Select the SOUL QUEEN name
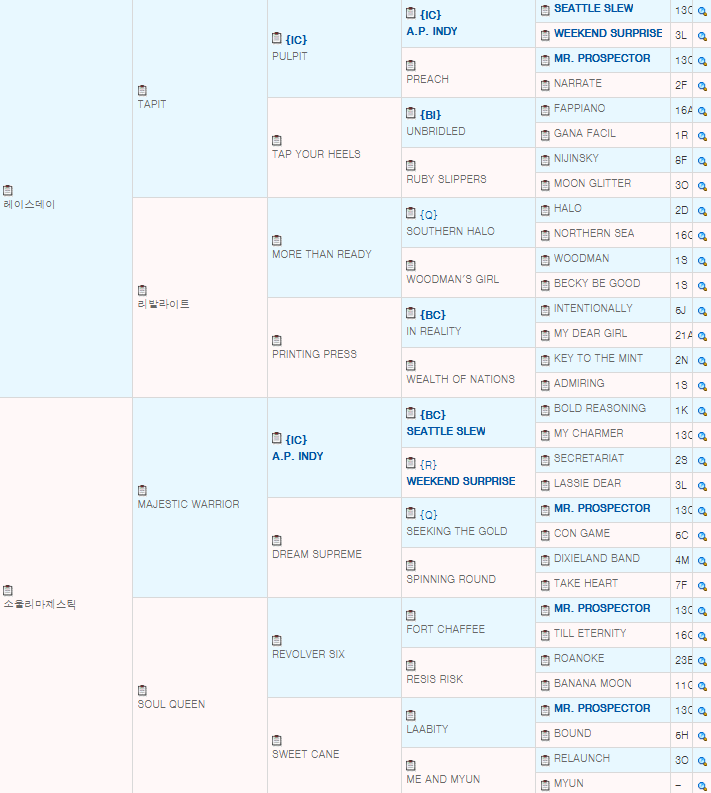Viewport: 711px width, 793px height. tap(171, 704)
